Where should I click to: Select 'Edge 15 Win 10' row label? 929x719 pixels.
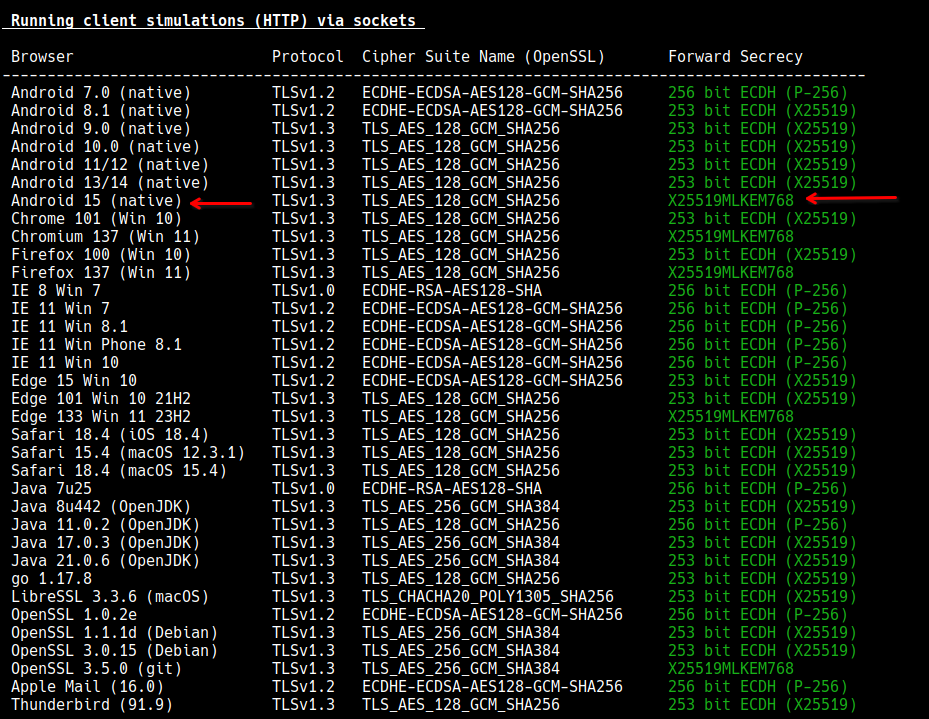[74, 381]
